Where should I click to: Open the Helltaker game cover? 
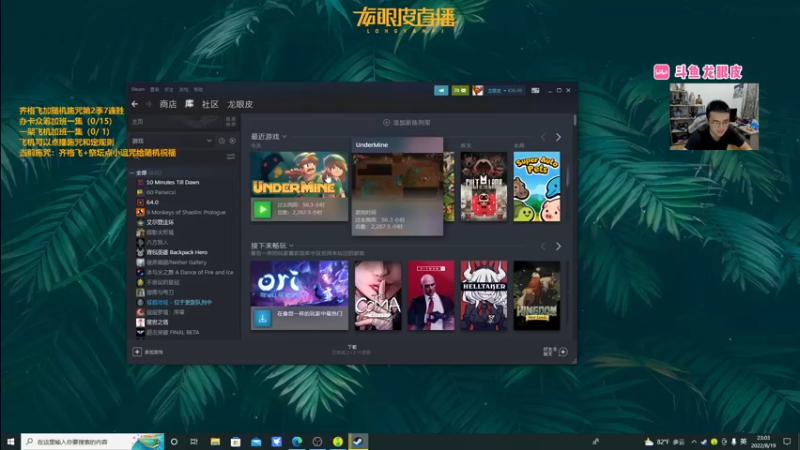484,295
